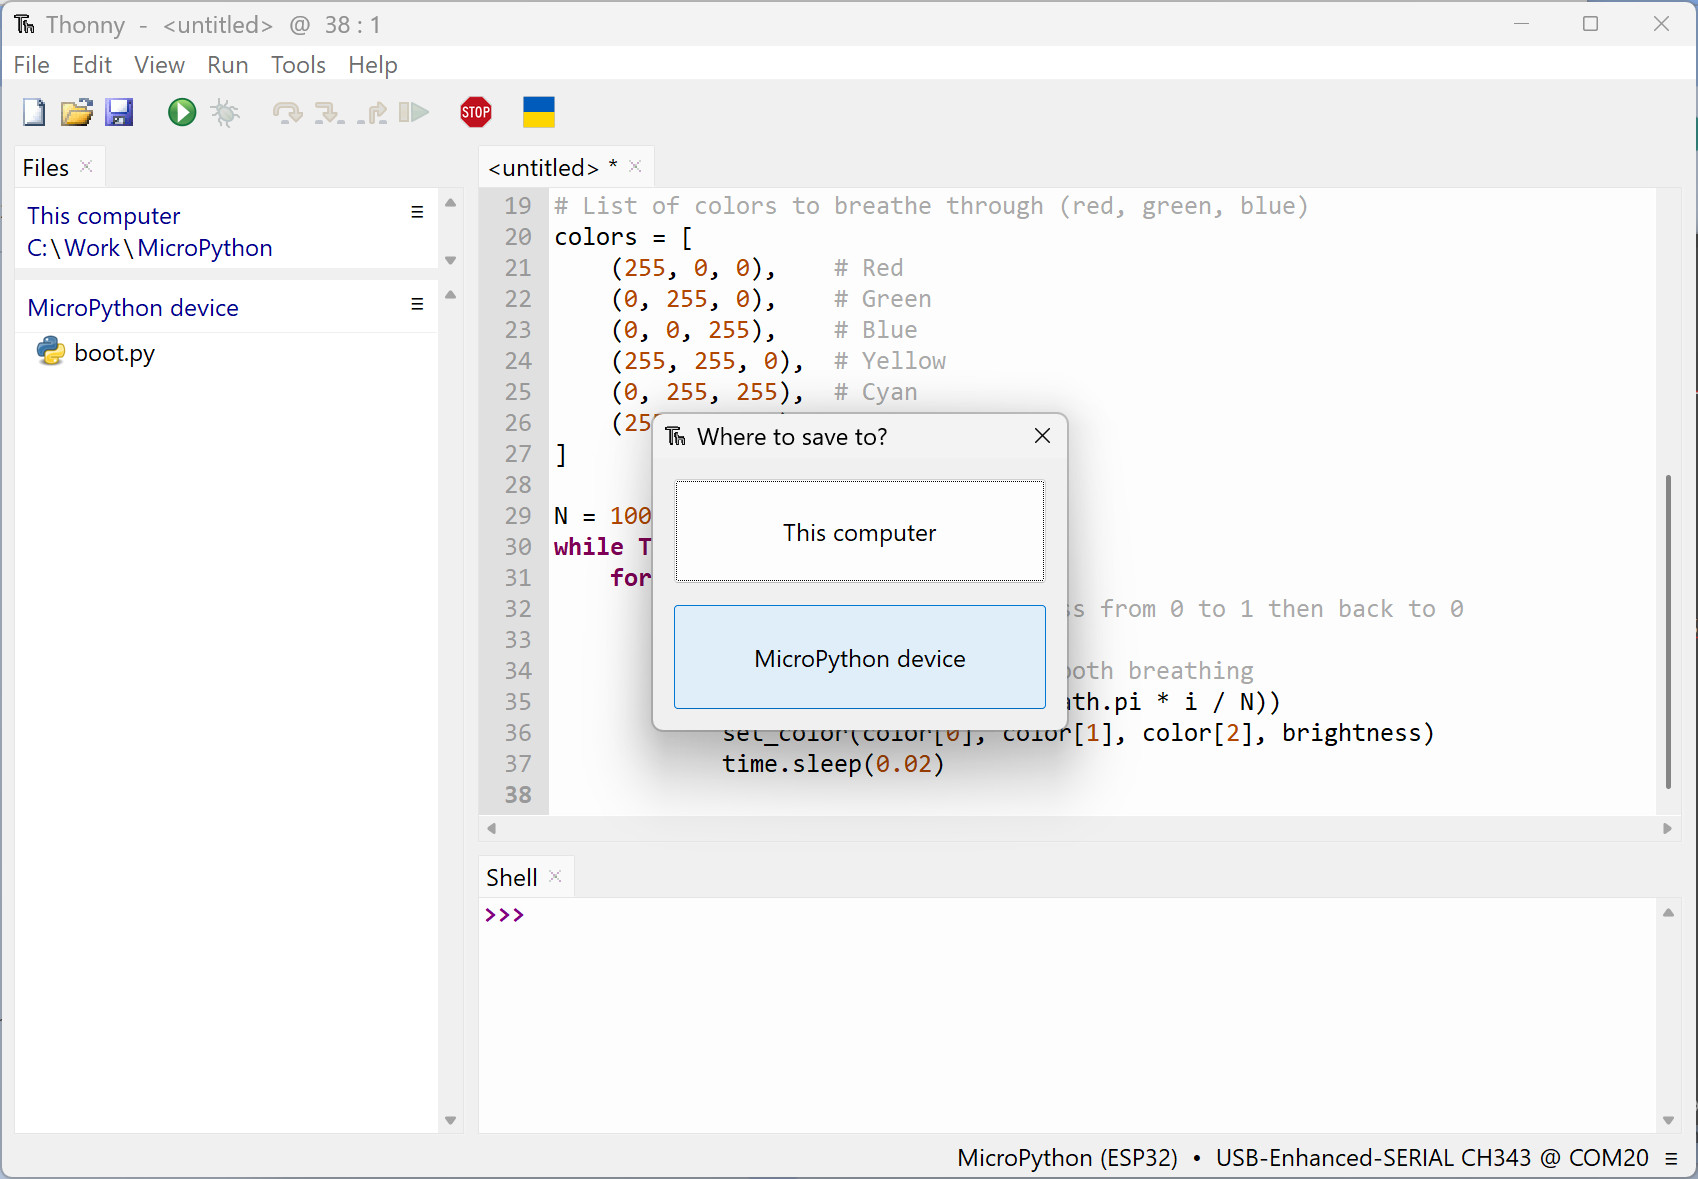Open the MicroPython device panel hamburger menu
Viewport: 1698px width, 1179px height.
(417, 304)
